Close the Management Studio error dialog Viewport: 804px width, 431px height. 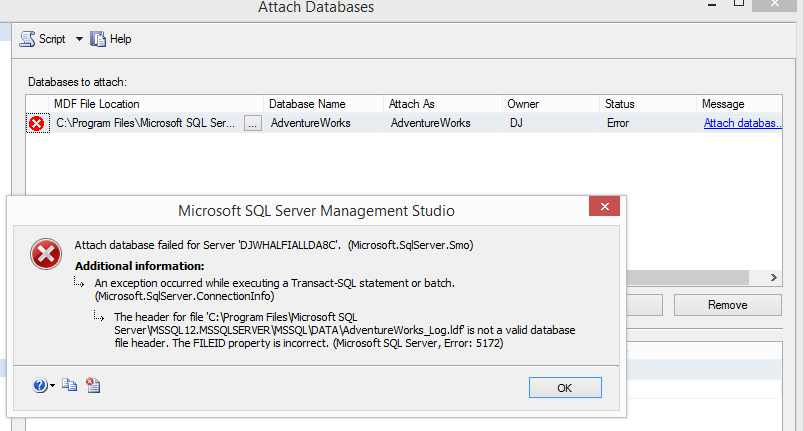pyautogui.click(x=605, y=207)
